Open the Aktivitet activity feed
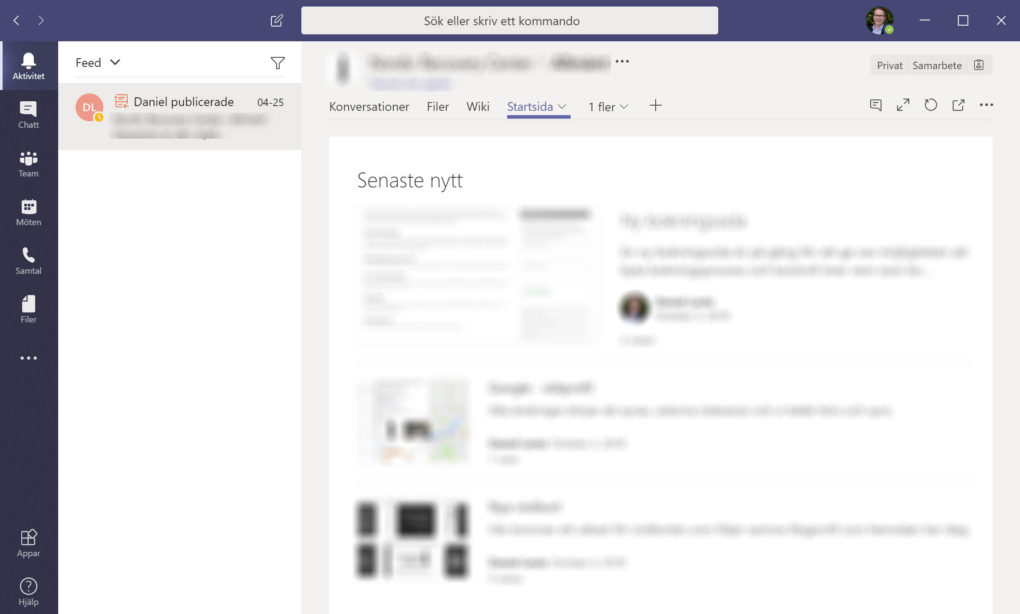 tap(28, 66)
